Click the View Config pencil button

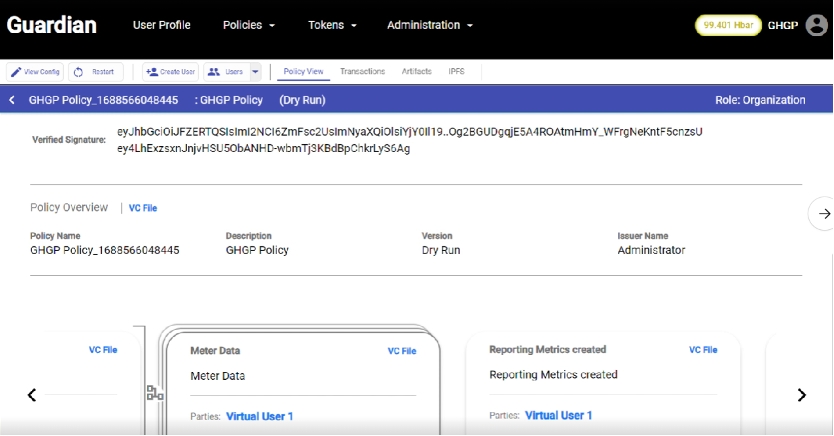point(35,72)
